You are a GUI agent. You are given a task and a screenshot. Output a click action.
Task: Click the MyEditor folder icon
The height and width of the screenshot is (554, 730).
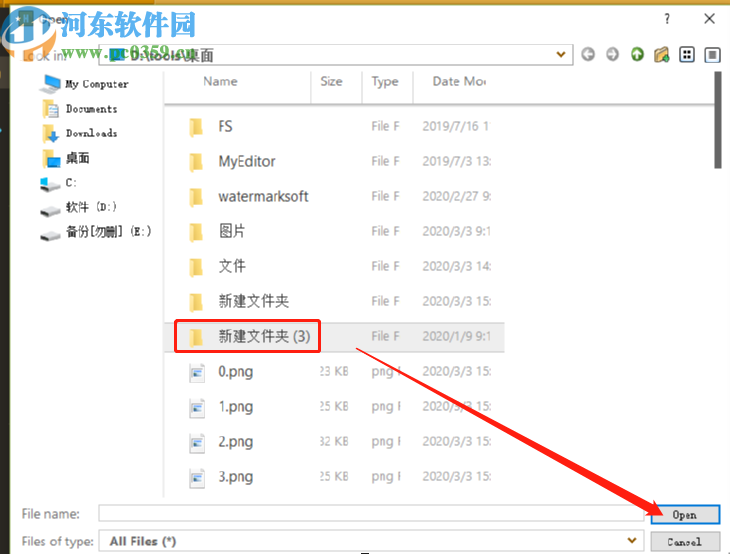(x=196, y=162)
